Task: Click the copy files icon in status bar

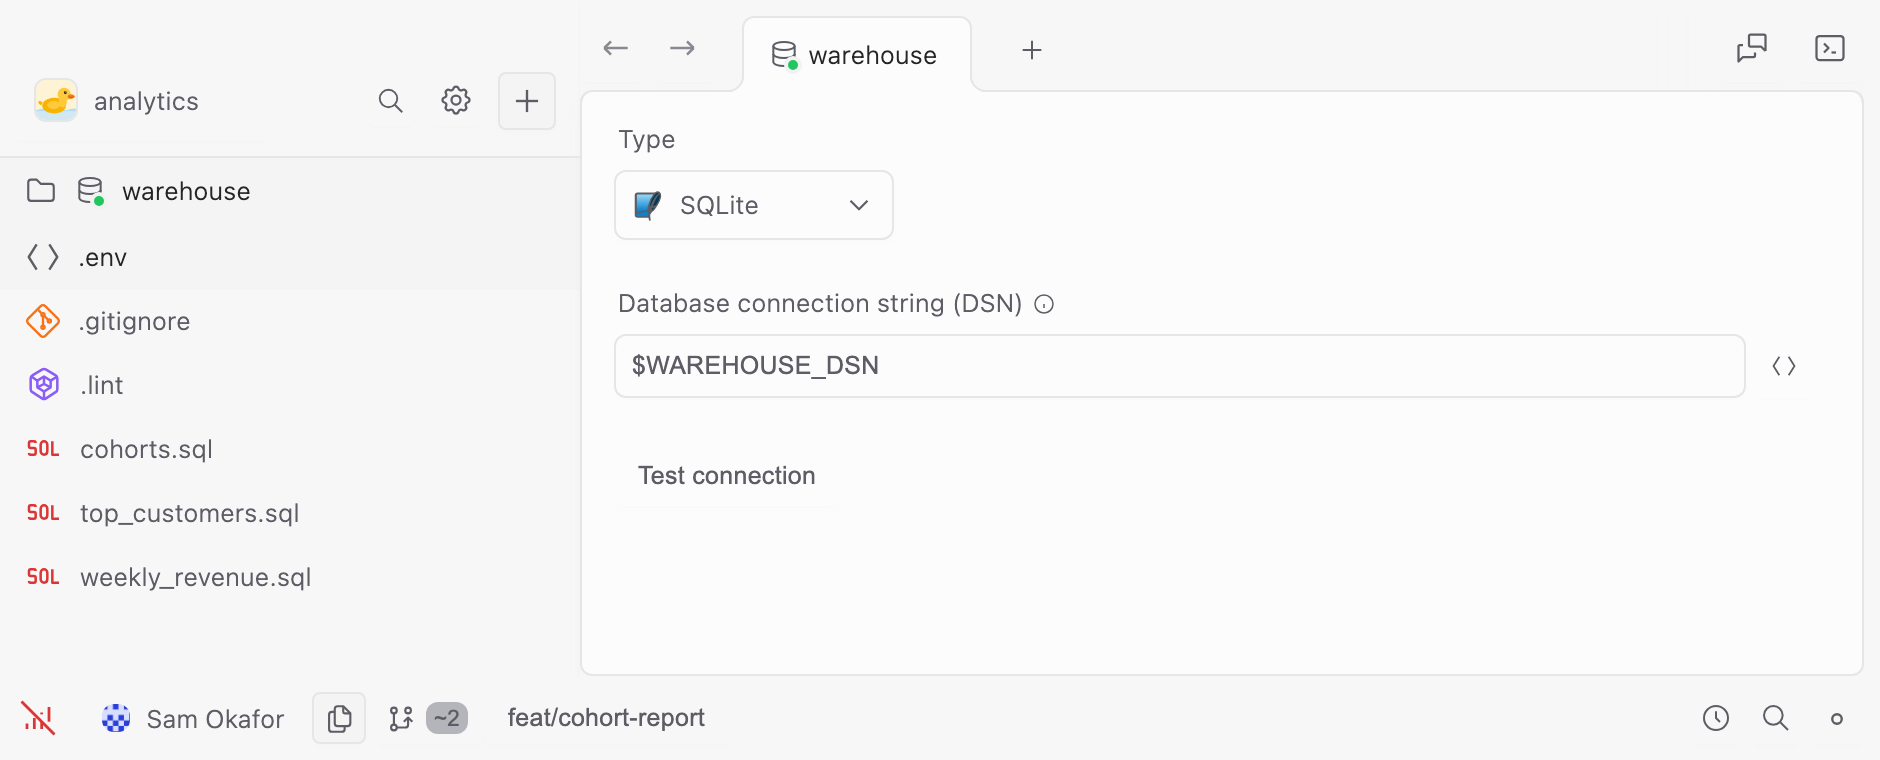Action: pos(339,718)
